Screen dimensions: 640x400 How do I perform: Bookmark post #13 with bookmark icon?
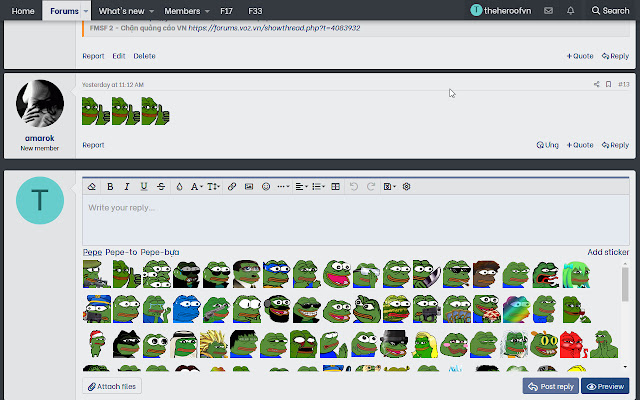pyautogui.click(x=608, y=84)
